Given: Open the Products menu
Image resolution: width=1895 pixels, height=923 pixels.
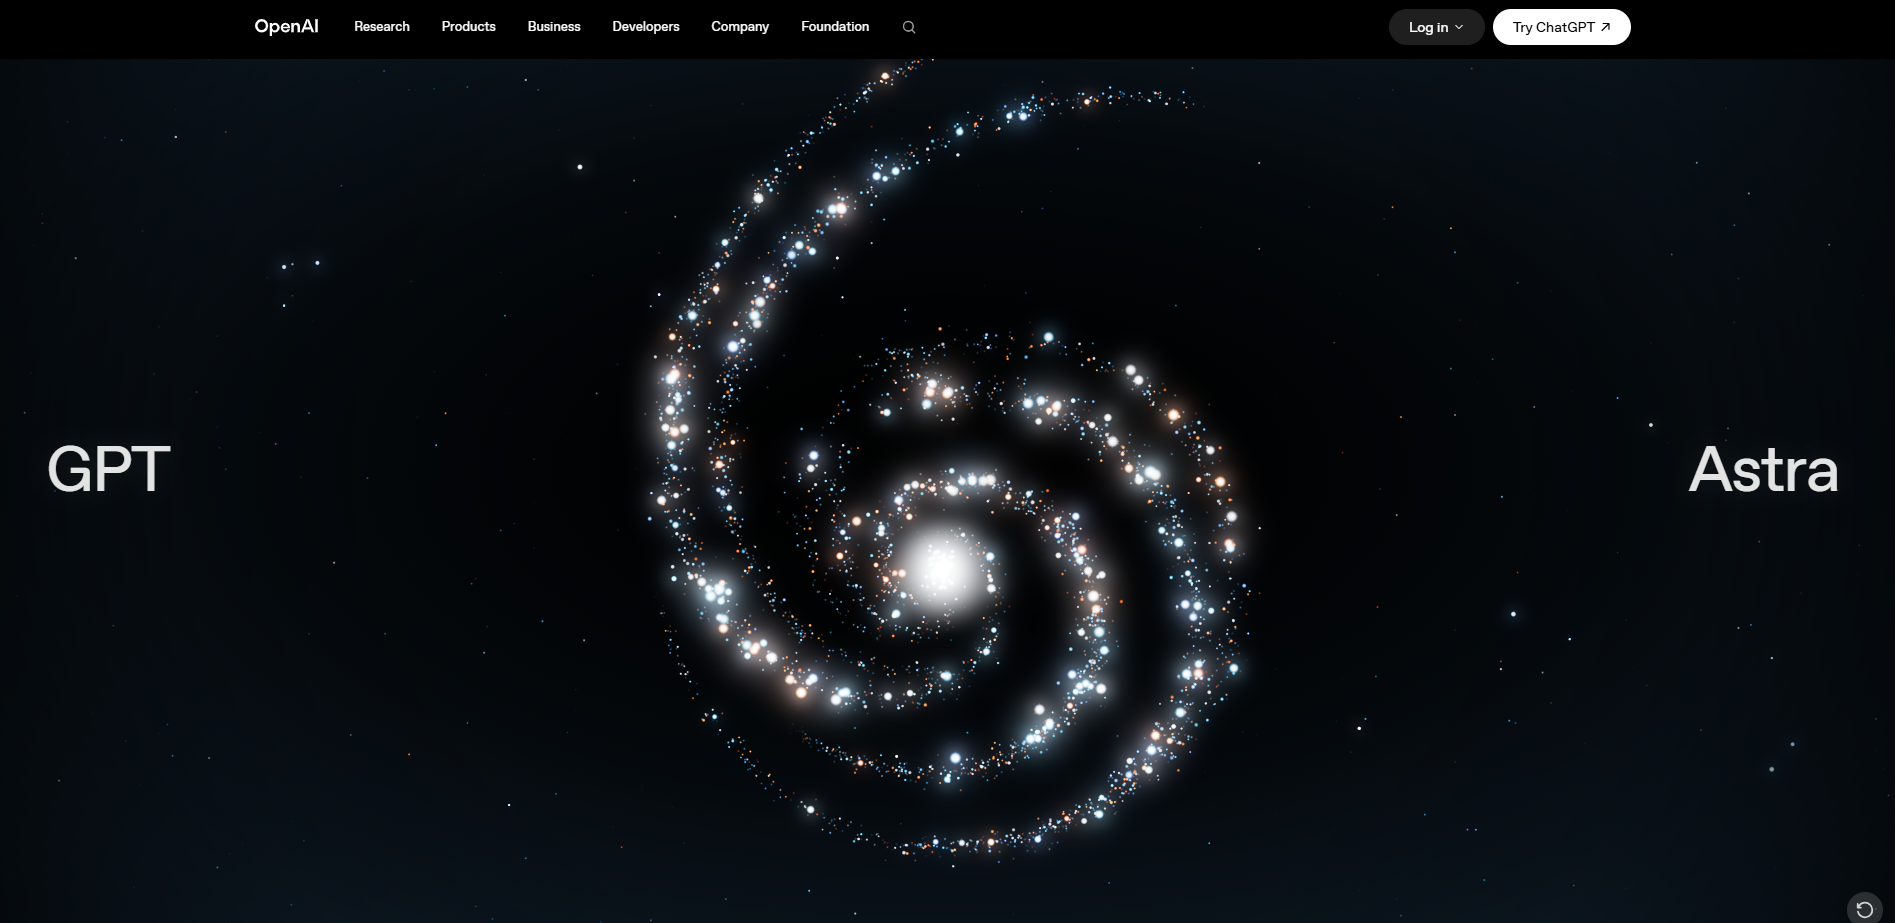Looking at the screenshot, I should point(468,27).
